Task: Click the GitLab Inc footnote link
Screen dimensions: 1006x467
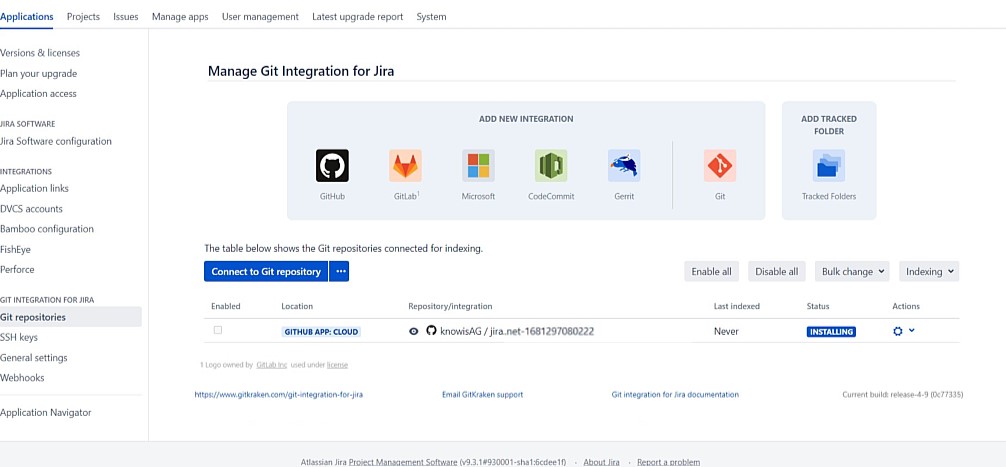Action: pos(271,365)
